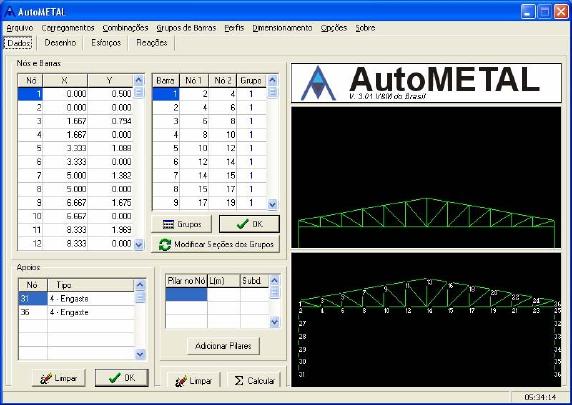Select Y value 1.675 of node 9
This screenshot has height=405, width=572.
click(110, 202)
